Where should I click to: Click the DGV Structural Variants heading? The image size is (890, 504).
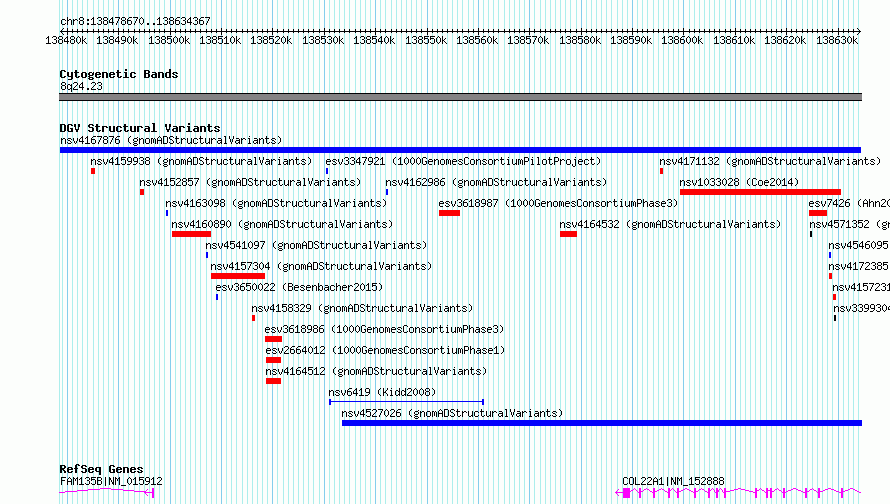click(x=140, y=128)
